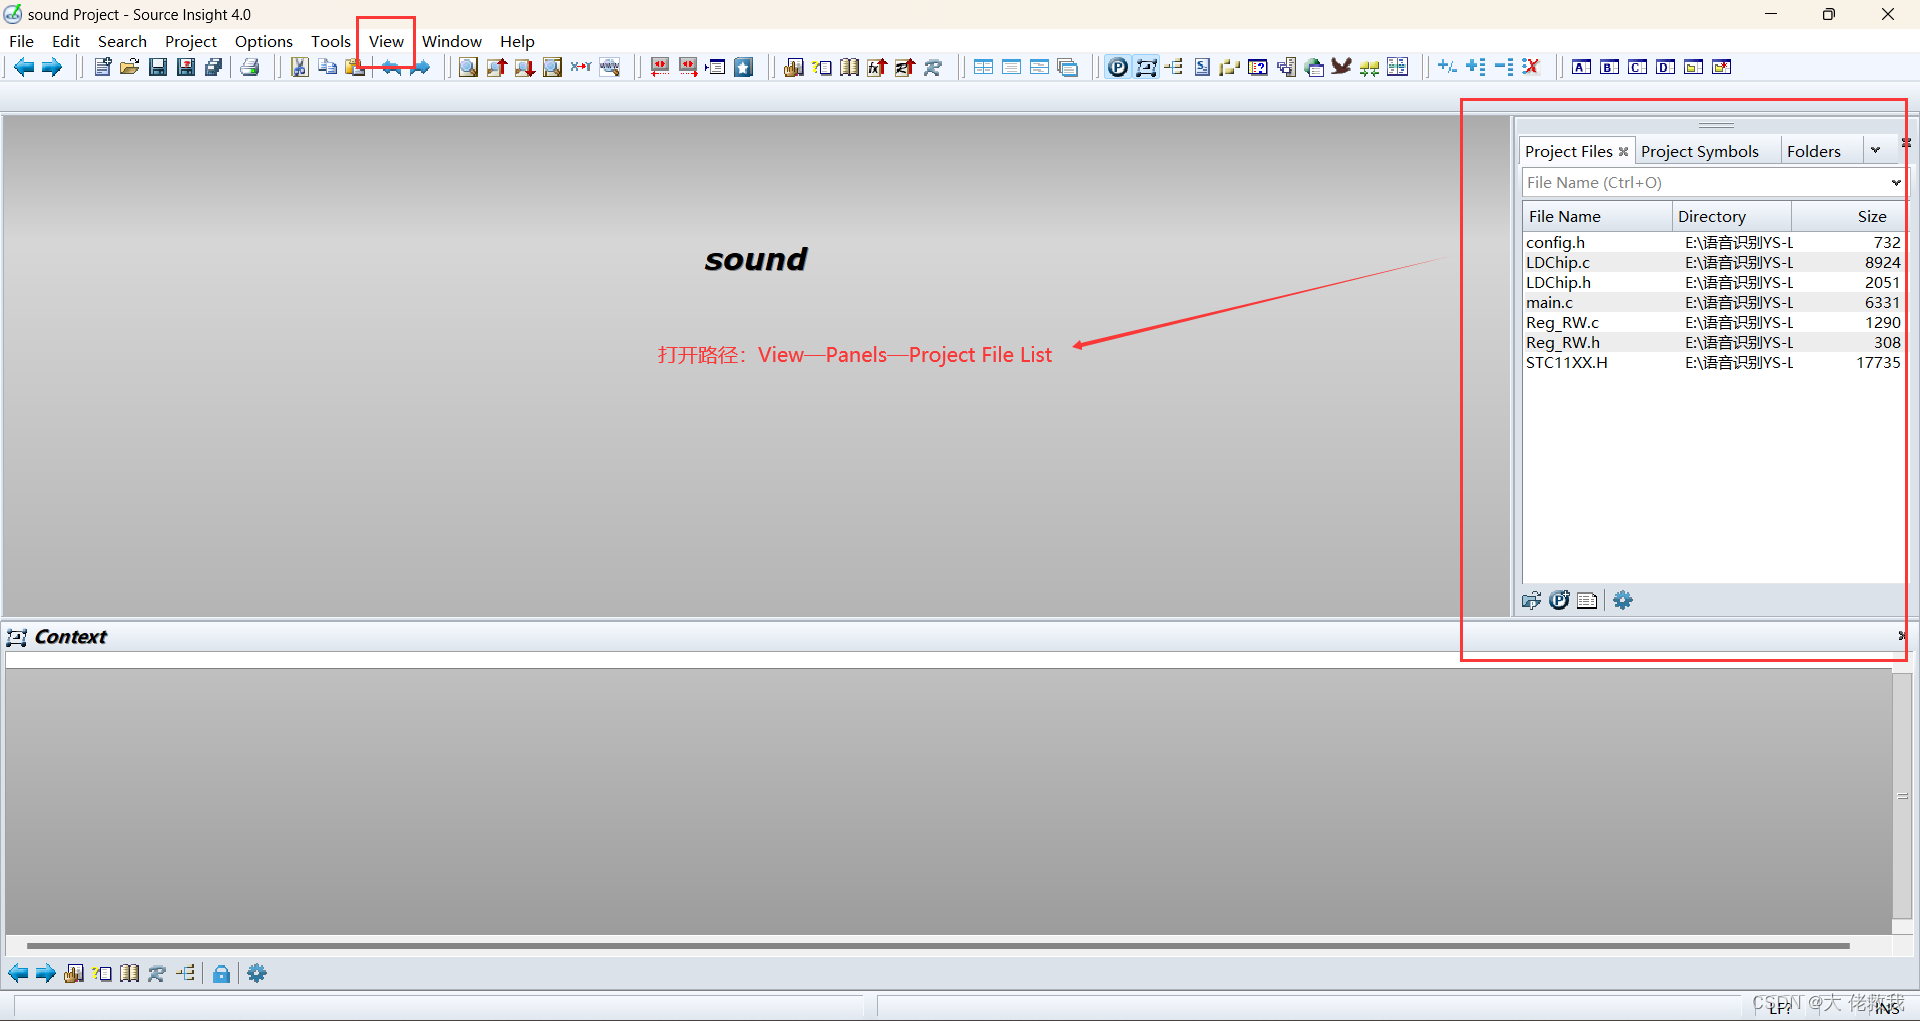Select the Folders tab
1920x1021 pixels.
click(x=1814, y=151)
